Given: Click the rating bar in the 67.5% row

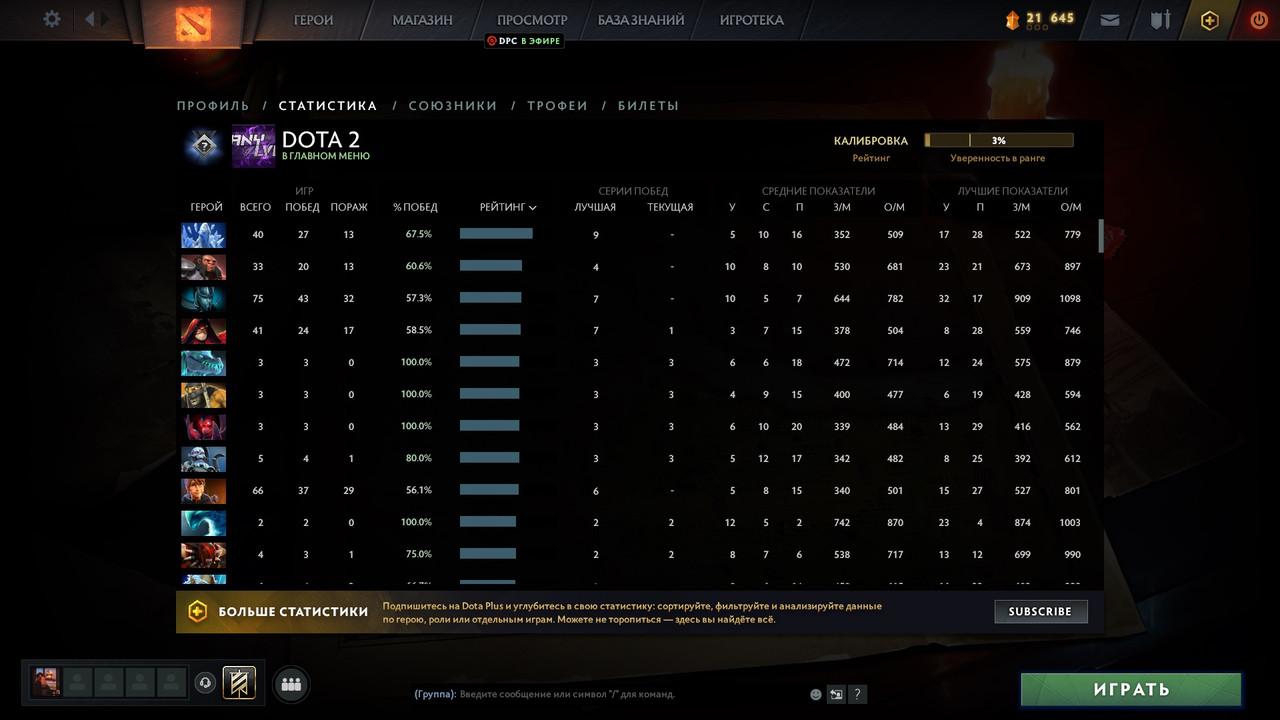Looking at the screenshot, I should (x=496, y=234).
